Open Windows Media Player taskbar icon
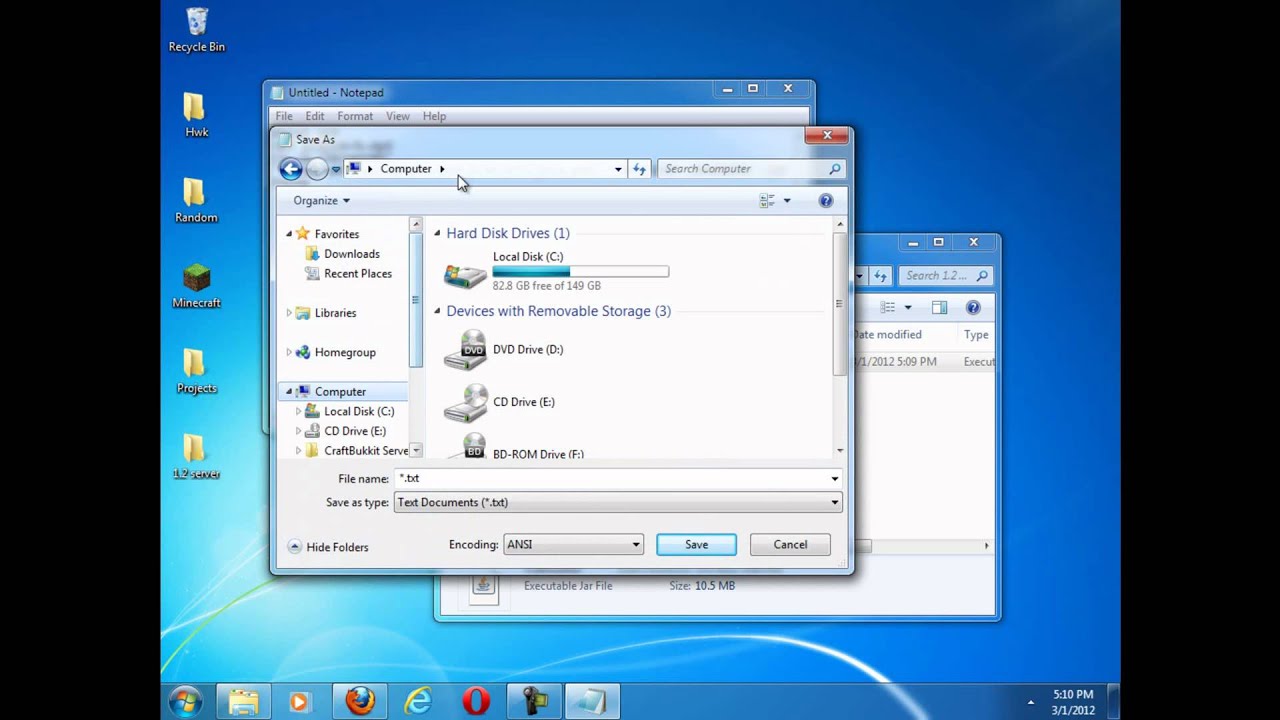This screenshot has width=1280, height=720. click(x=299, y=701)
